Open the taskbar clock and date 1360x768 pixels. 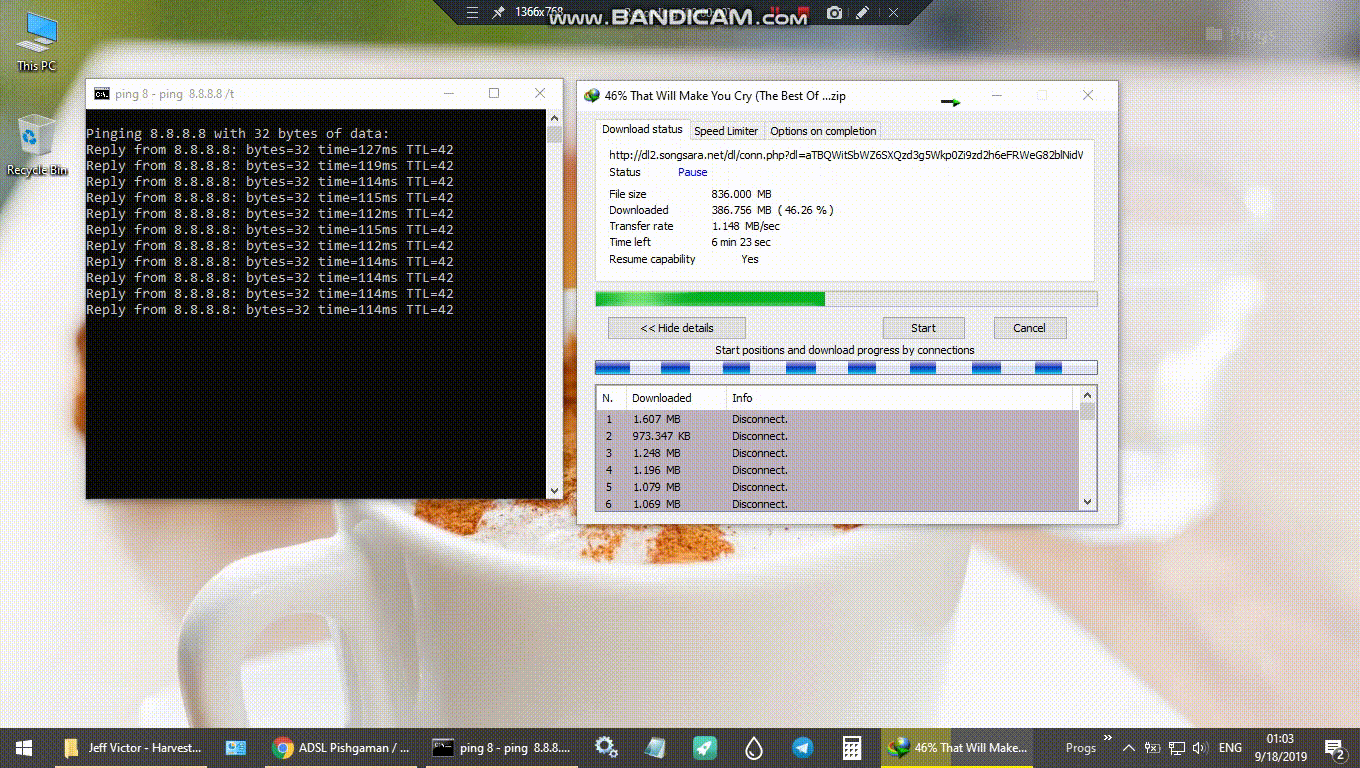1280,747
